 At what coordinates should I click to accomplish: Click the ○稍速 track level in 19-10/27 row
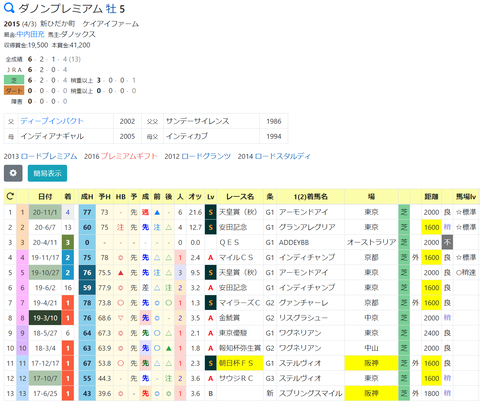click(x=466, y=272)
